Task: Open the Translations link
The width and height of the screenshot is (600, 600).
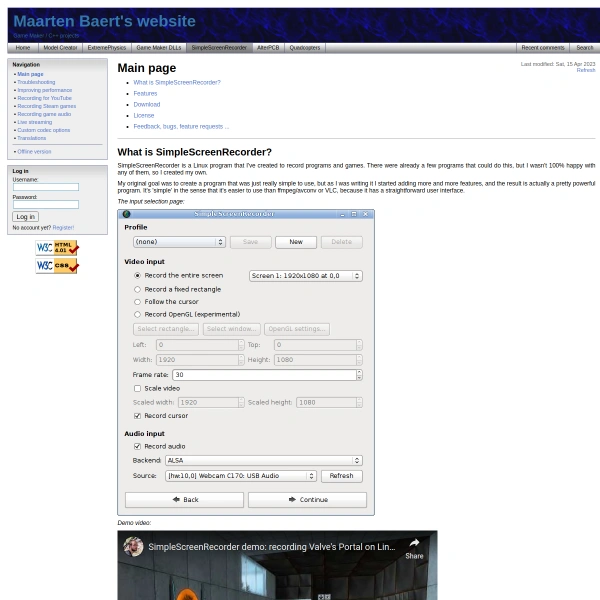Action: 32,139
